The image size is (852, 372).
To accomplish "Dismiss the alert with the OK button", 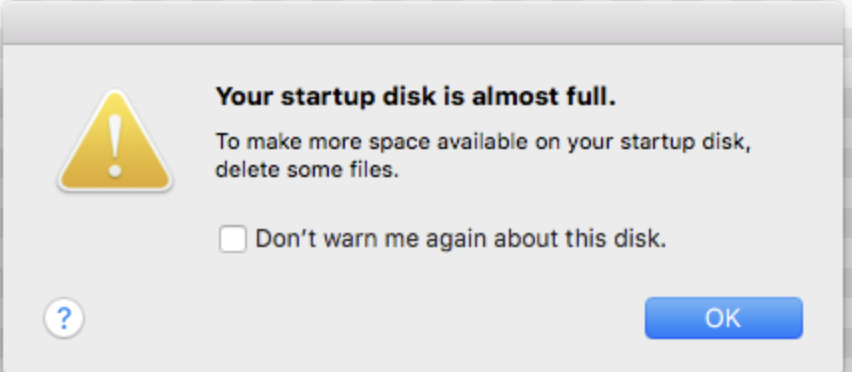I will tap(723, 318).
